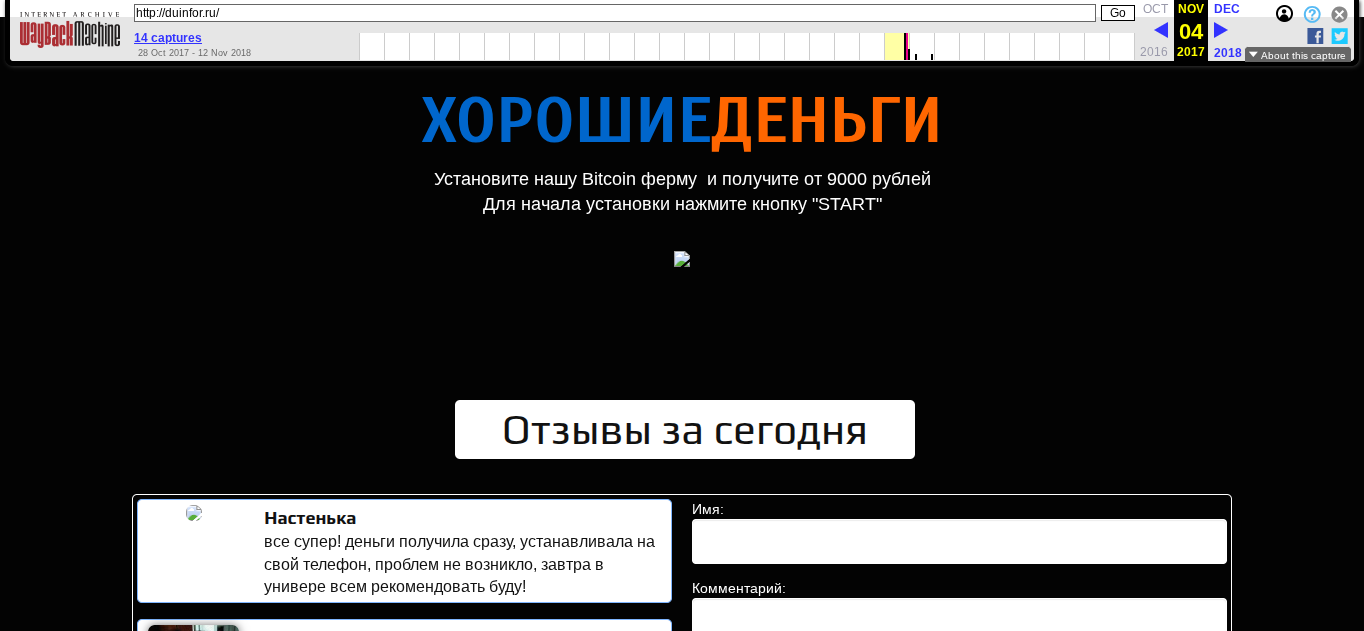Click the NOV month label
This screenshot has height=631, width=1364.
tap(1191, 9)
